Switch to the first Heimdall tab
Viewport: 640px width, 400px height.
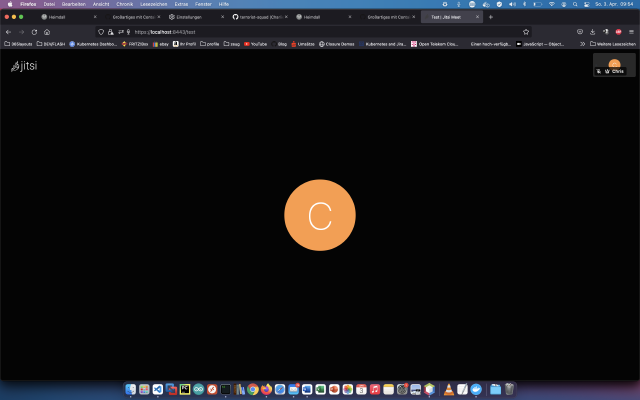pos(67,17)
